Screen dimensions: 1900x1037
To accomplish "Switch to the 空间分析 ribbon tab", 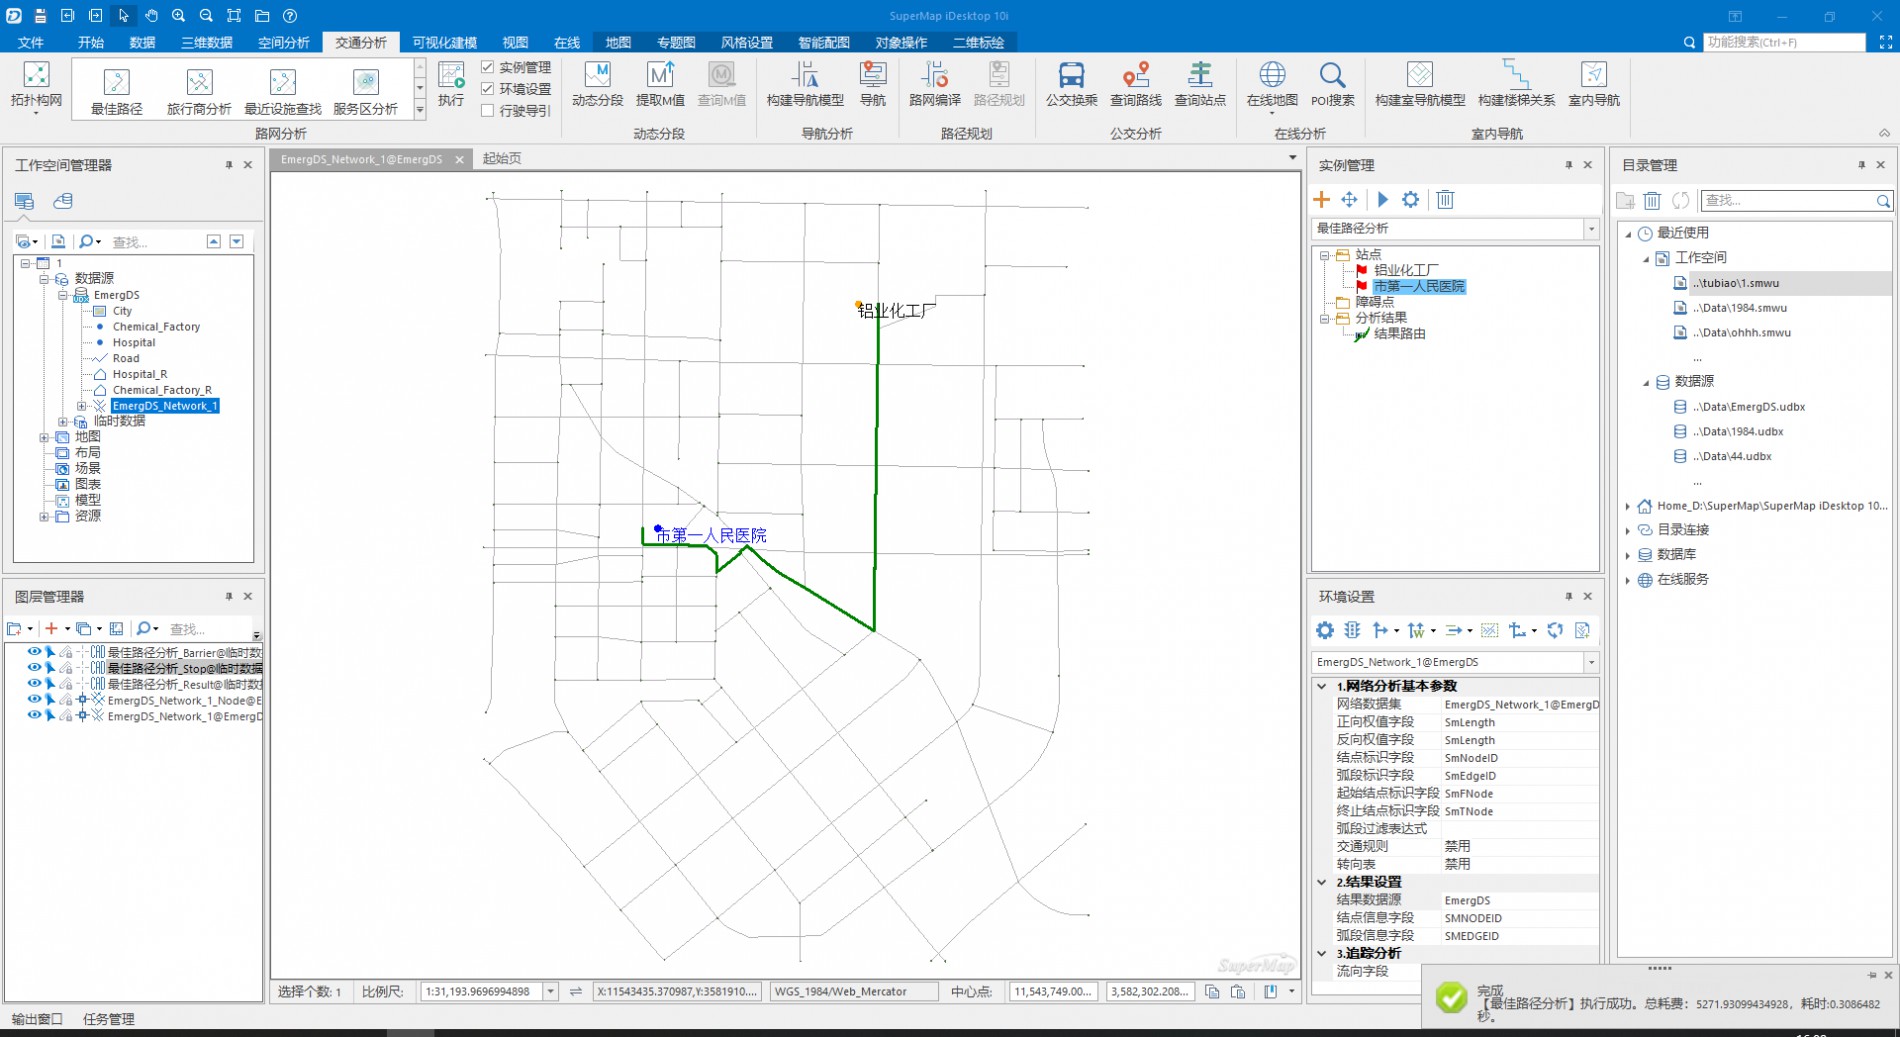I will coord(284,42).
